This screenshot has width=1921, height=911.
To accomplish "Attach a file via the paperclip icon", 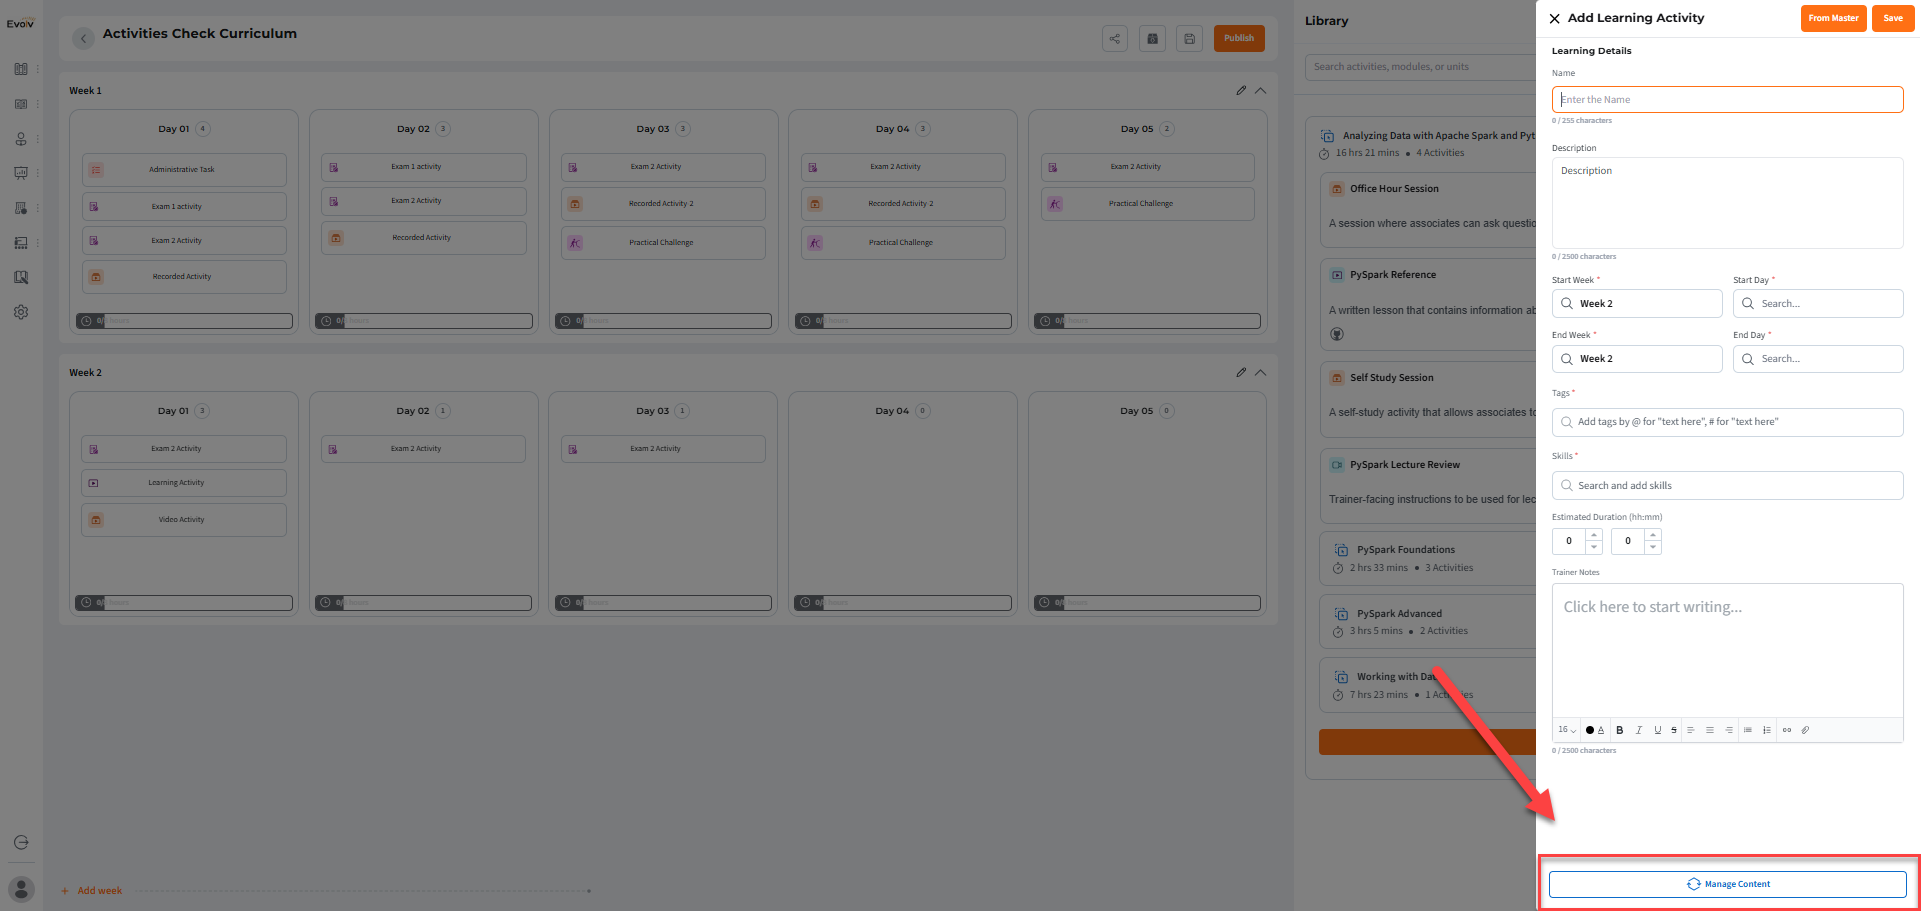I will pos(1805,730).
